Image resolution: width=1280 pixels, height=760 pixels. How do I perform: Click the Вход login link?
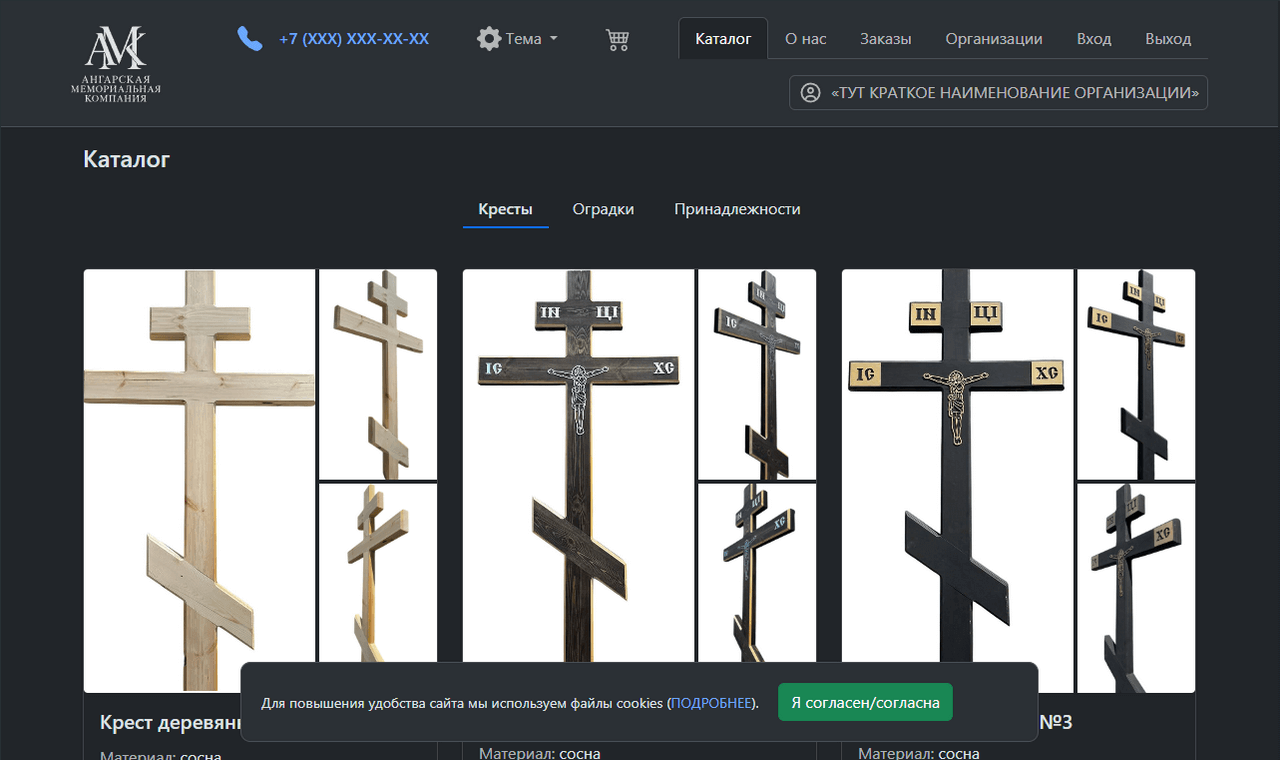[x=1094, y=39]
